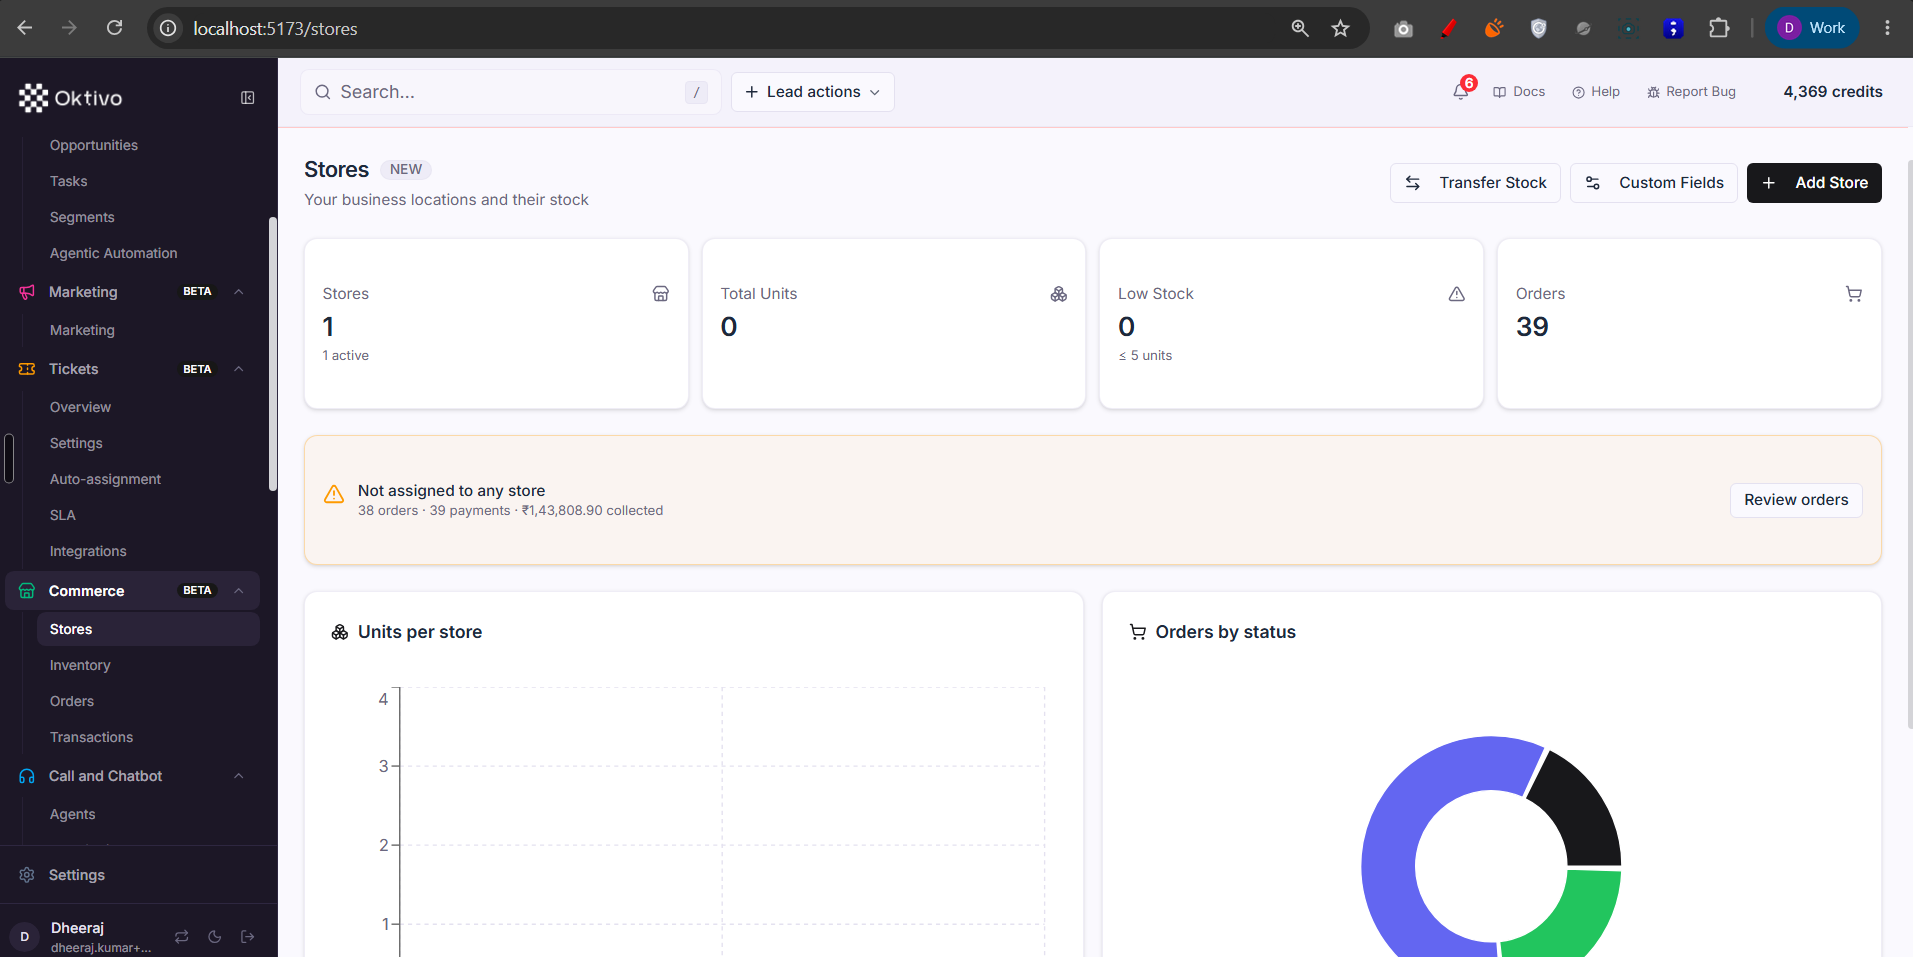
Task: Collapse the Tickets section chevron
Action: coord(239,369)
